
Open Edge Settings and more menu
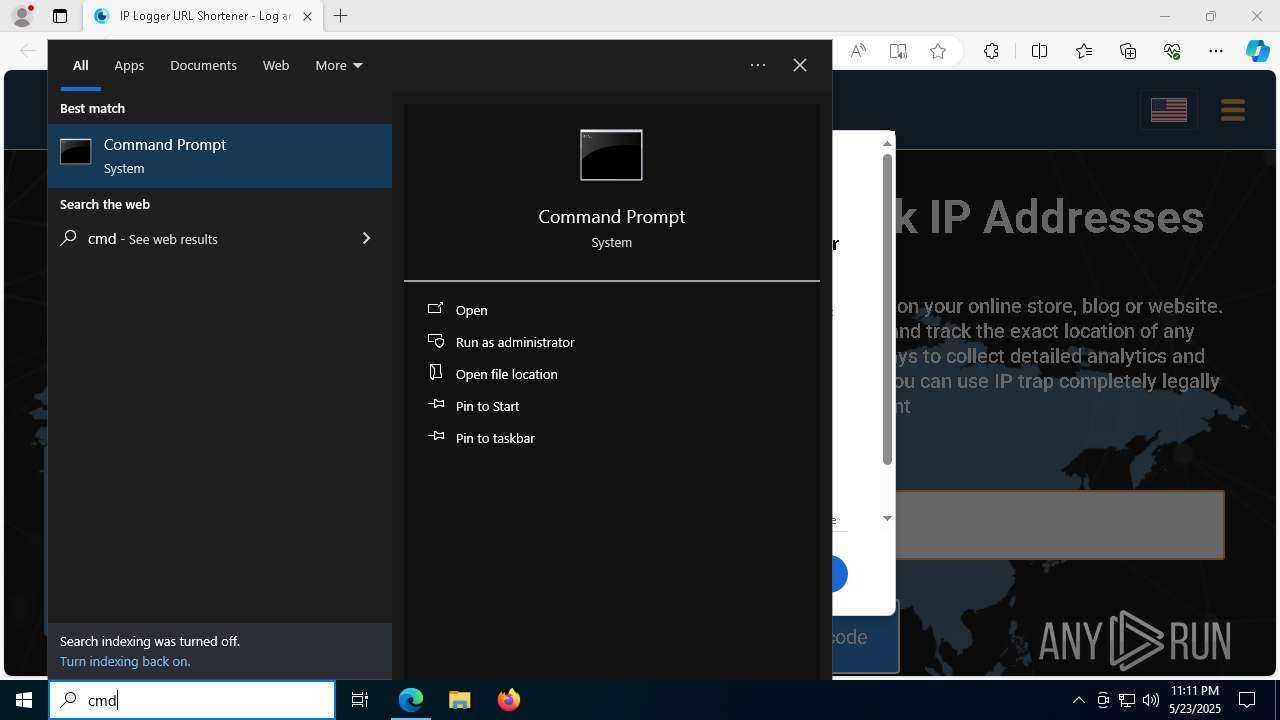(x=1216, y=51)
